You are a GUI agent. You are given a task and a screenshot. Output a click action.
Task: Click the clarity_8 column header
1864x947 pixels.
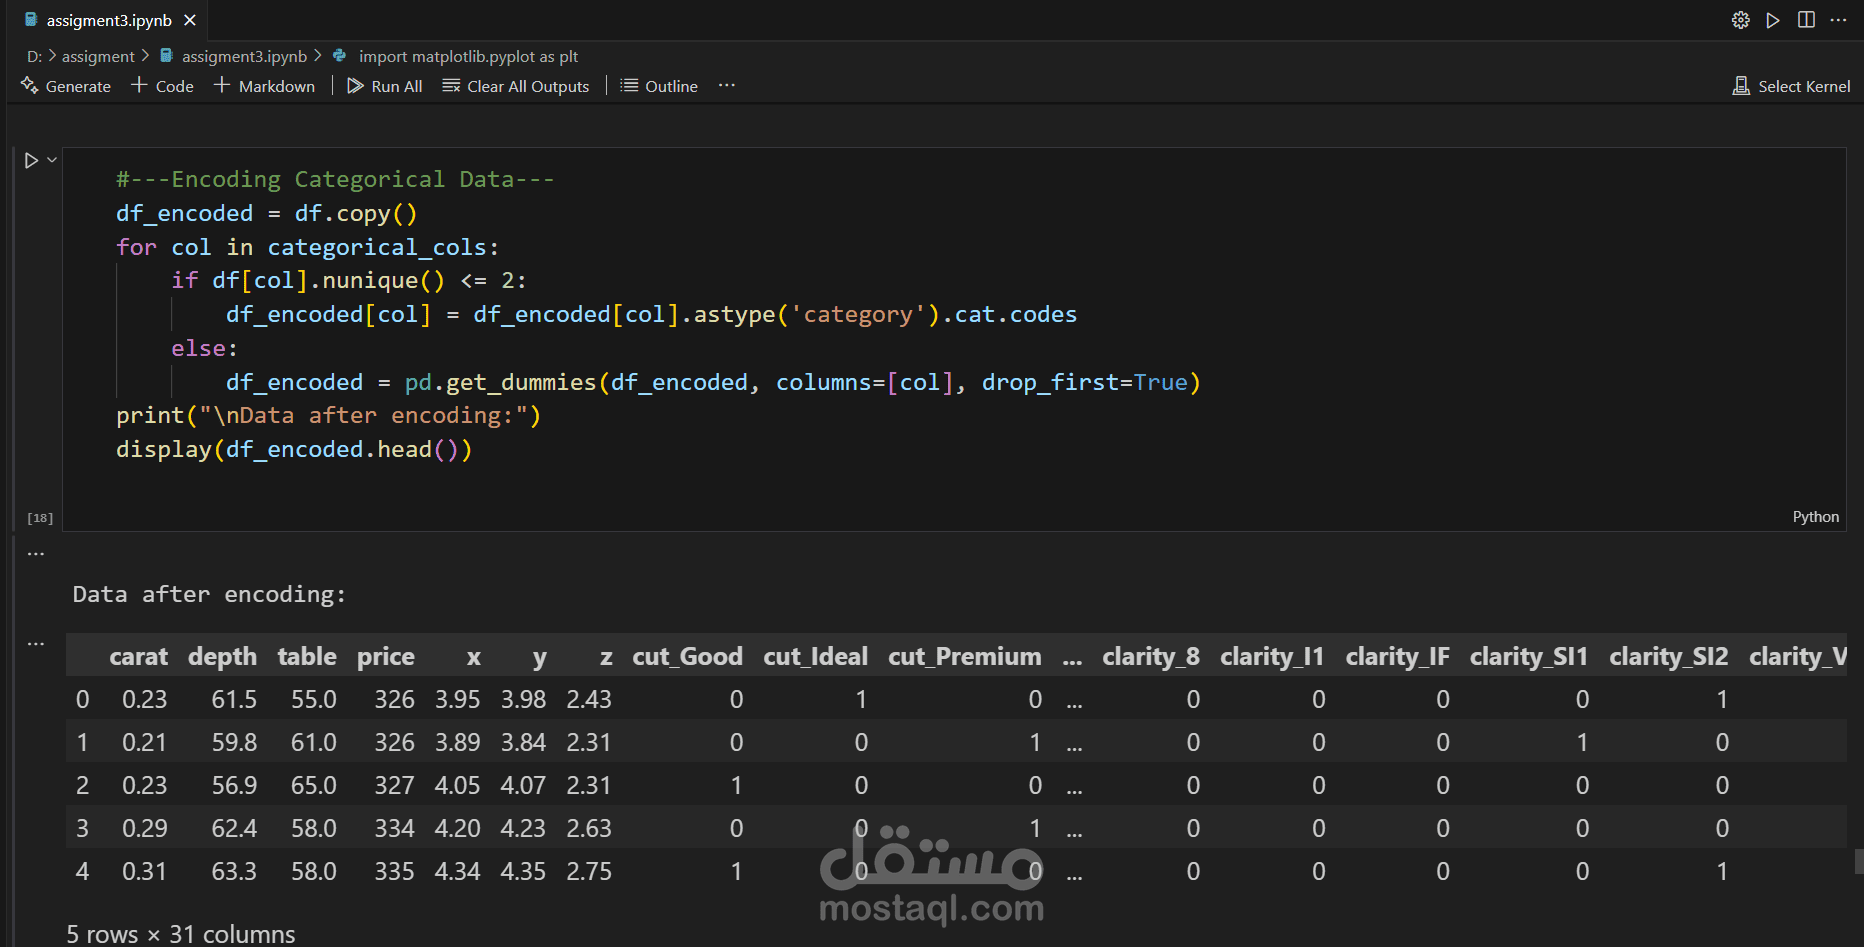tap(1151, 656)
